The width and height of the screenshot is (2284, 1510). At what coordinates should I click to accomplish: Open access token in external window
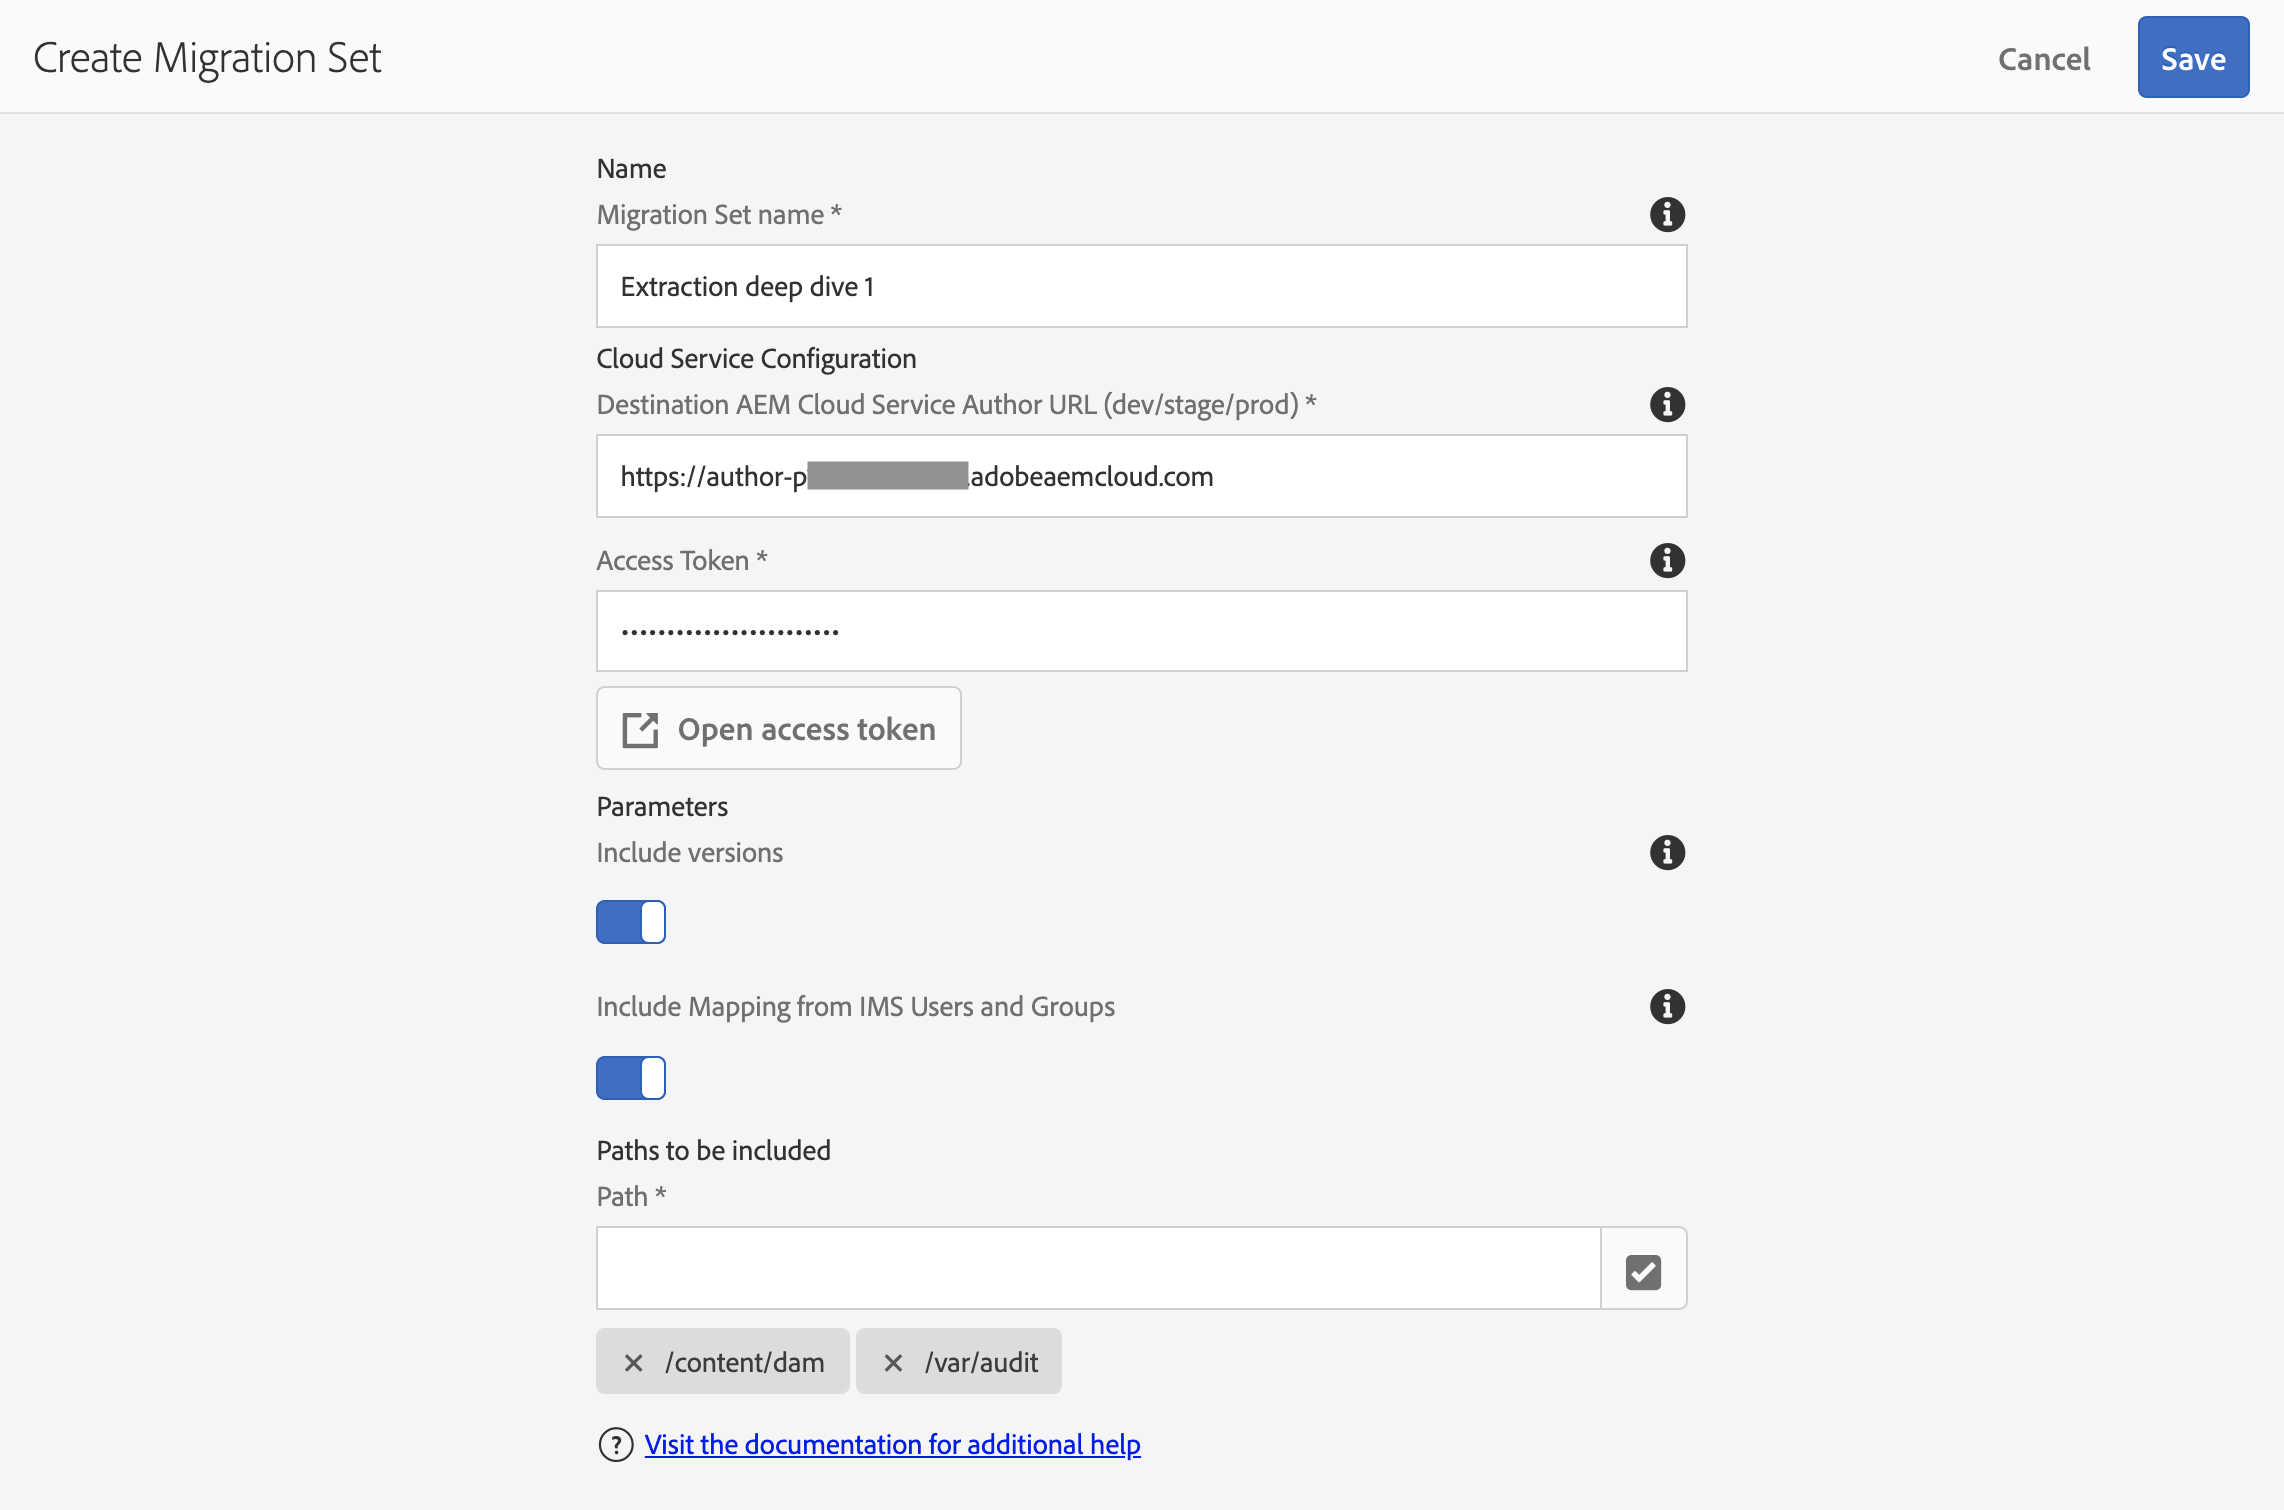pos(778,728)
